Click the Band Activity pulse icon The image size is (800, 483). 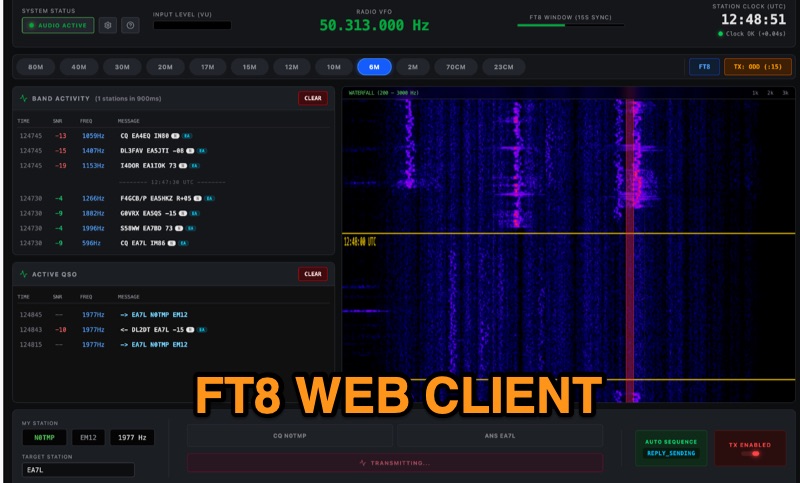[23, 98]
